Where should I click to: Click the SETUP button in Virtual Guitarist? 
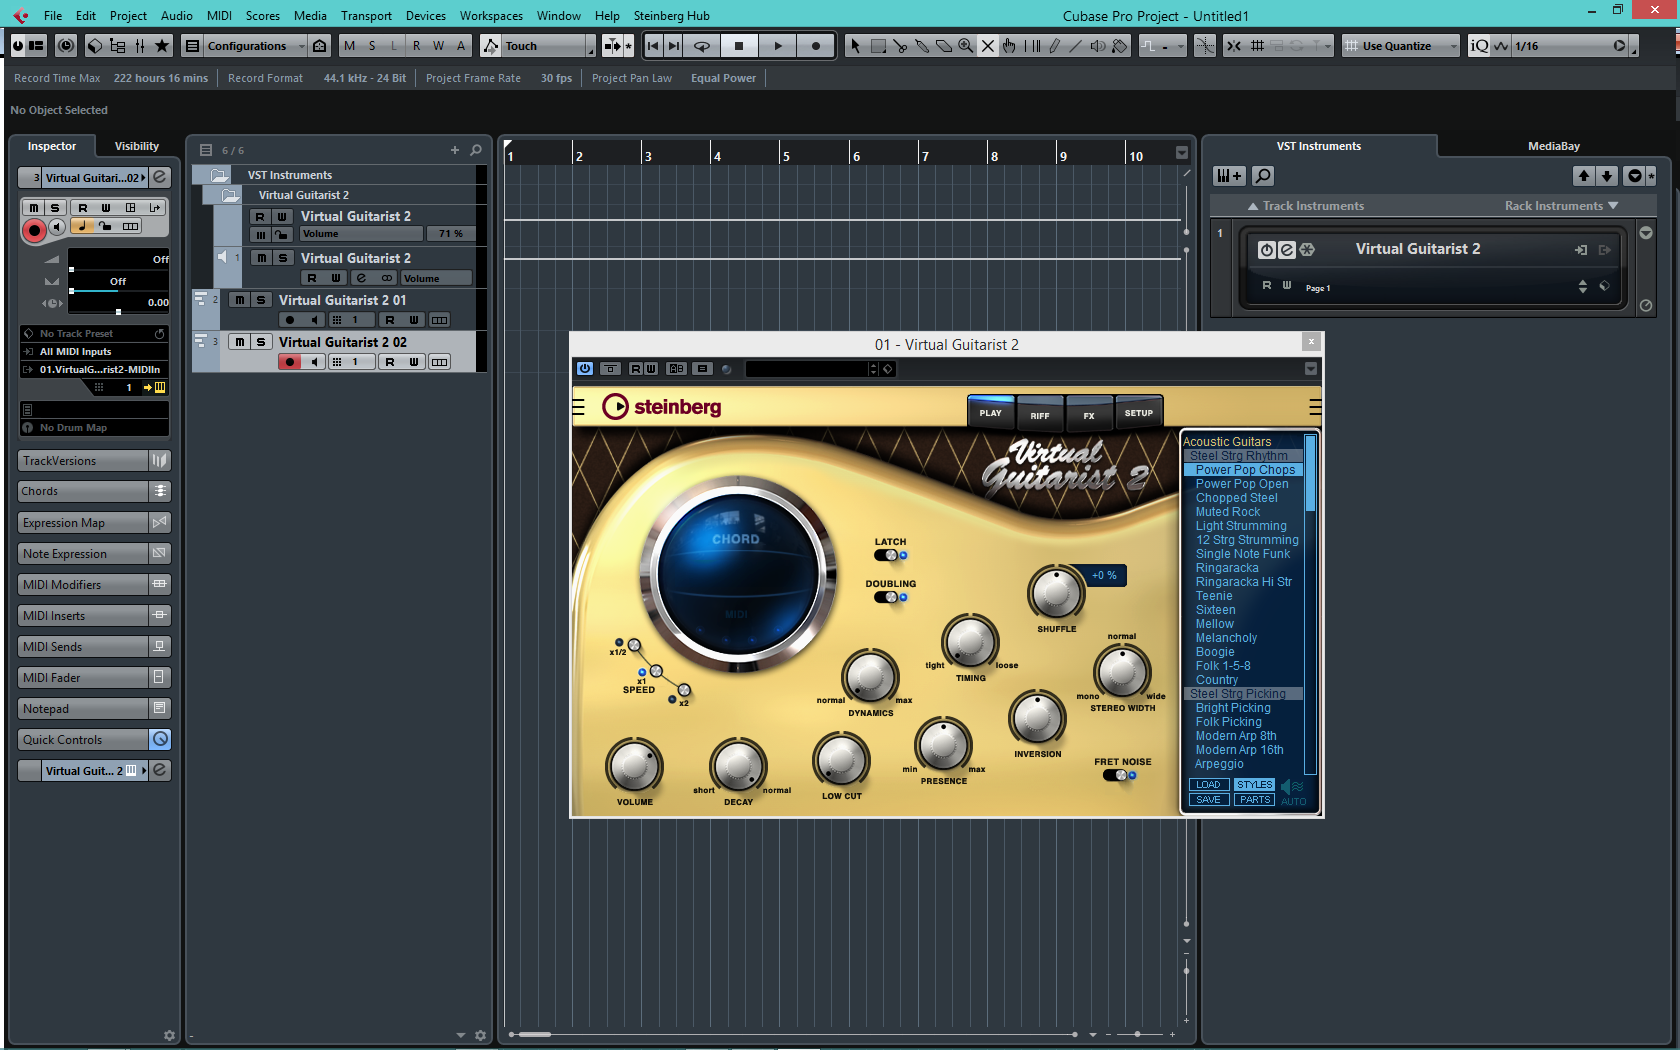[1138, 413]
